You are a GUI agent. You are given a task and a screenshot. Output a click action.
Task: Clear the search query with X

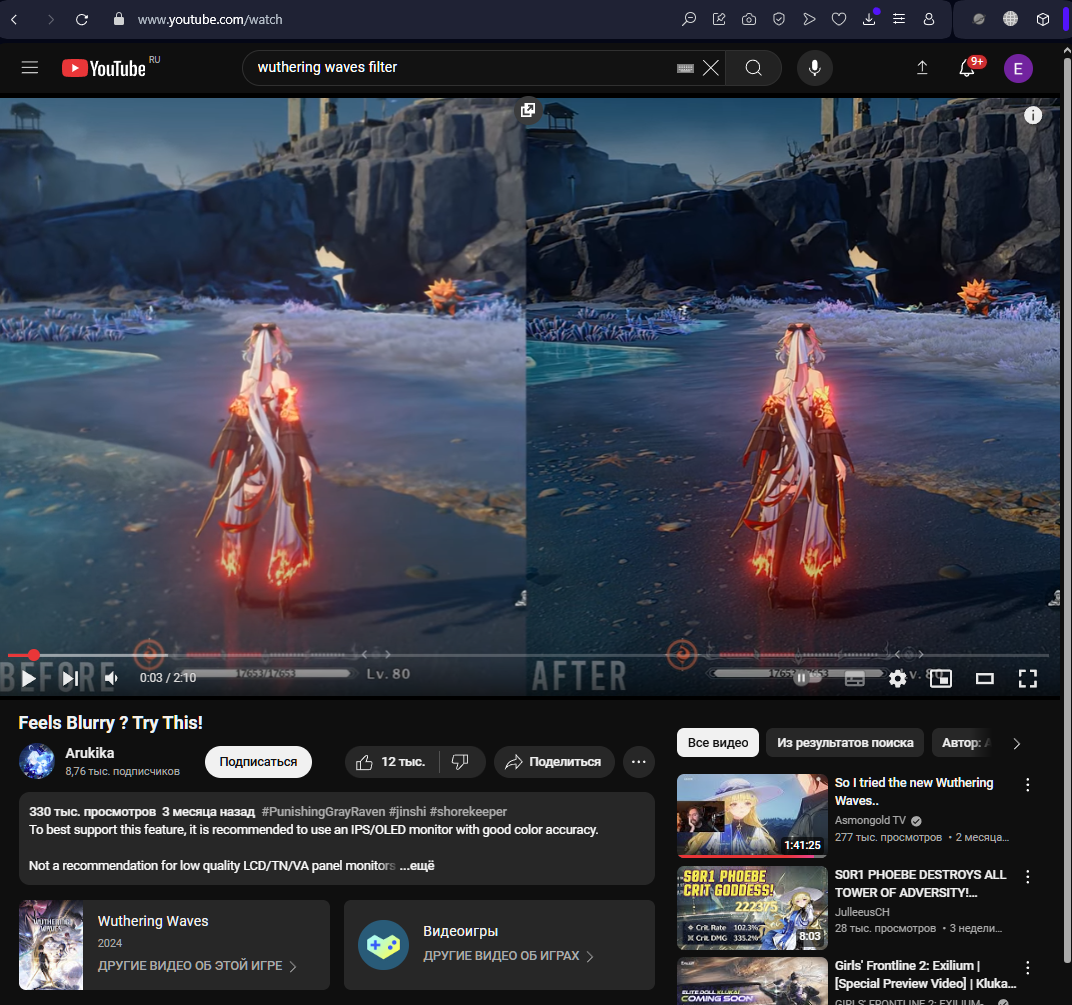point(711,68)
